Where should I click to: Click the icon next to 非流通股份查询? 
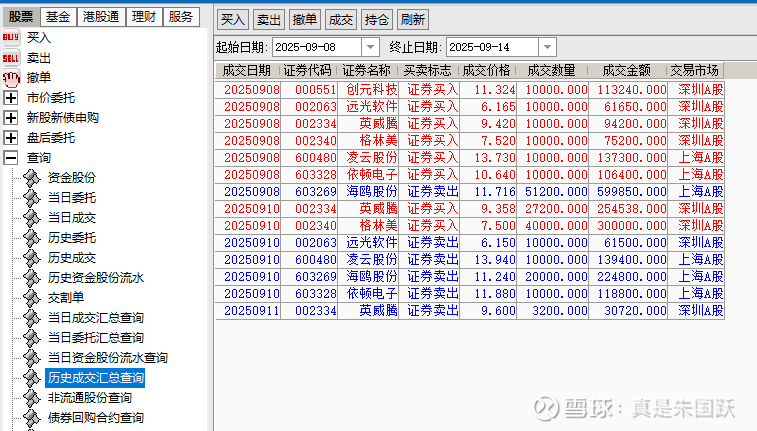(32, 398)
